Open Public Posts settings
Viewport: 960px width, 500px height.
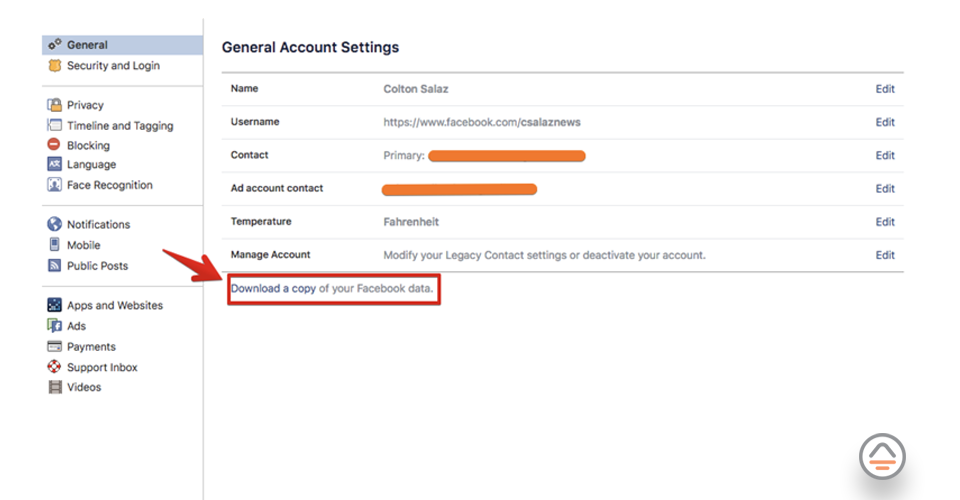(97, 266)
